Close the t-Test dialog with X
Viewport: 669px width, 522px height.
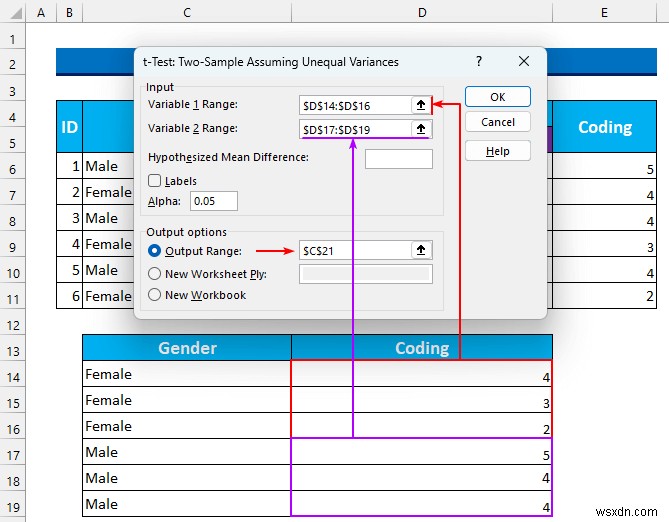pos(524,61)
